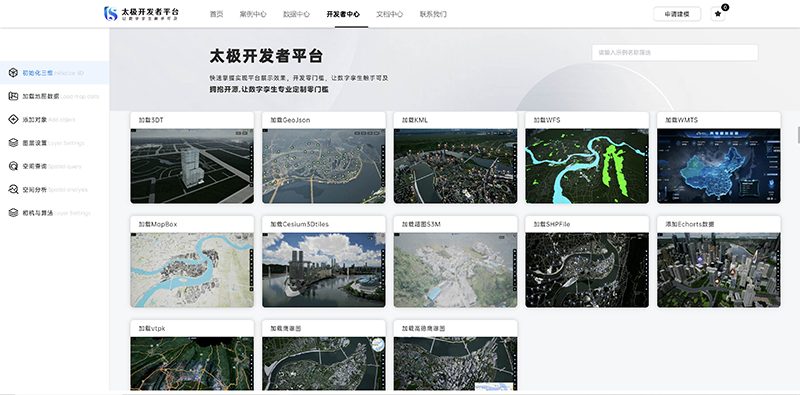Open the 加载Cesium3Dtiles example thumbnail

pyautogui.click(x=324, y=270)
